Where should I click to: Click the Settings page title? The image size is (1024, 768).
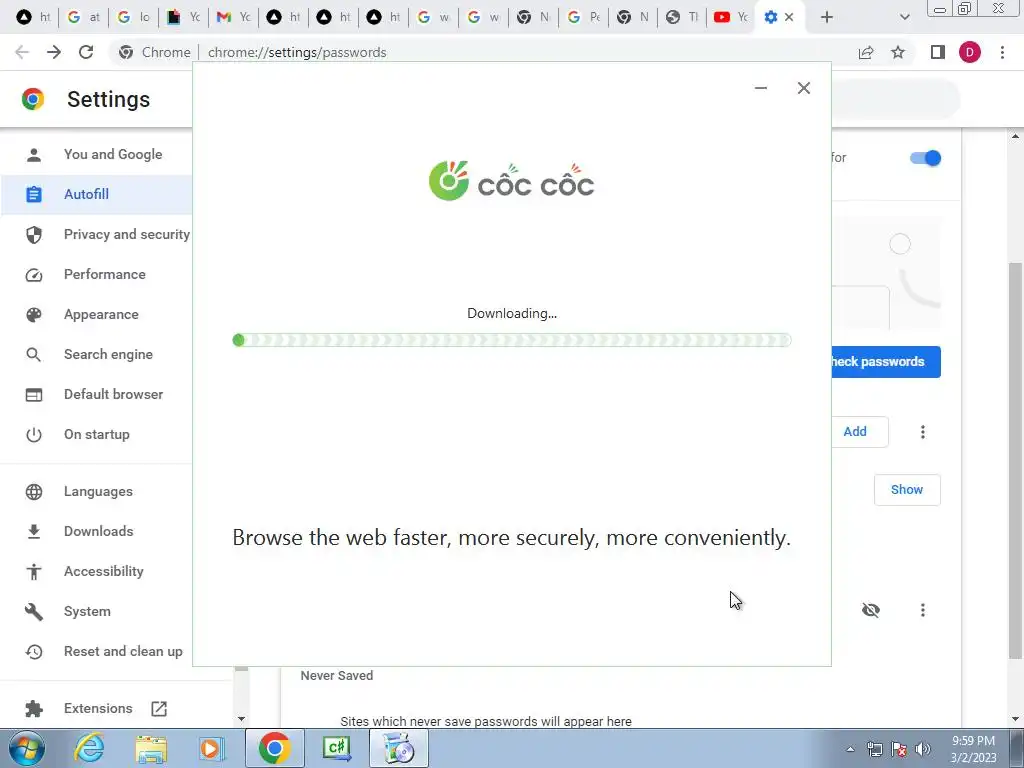coord(108,99)
